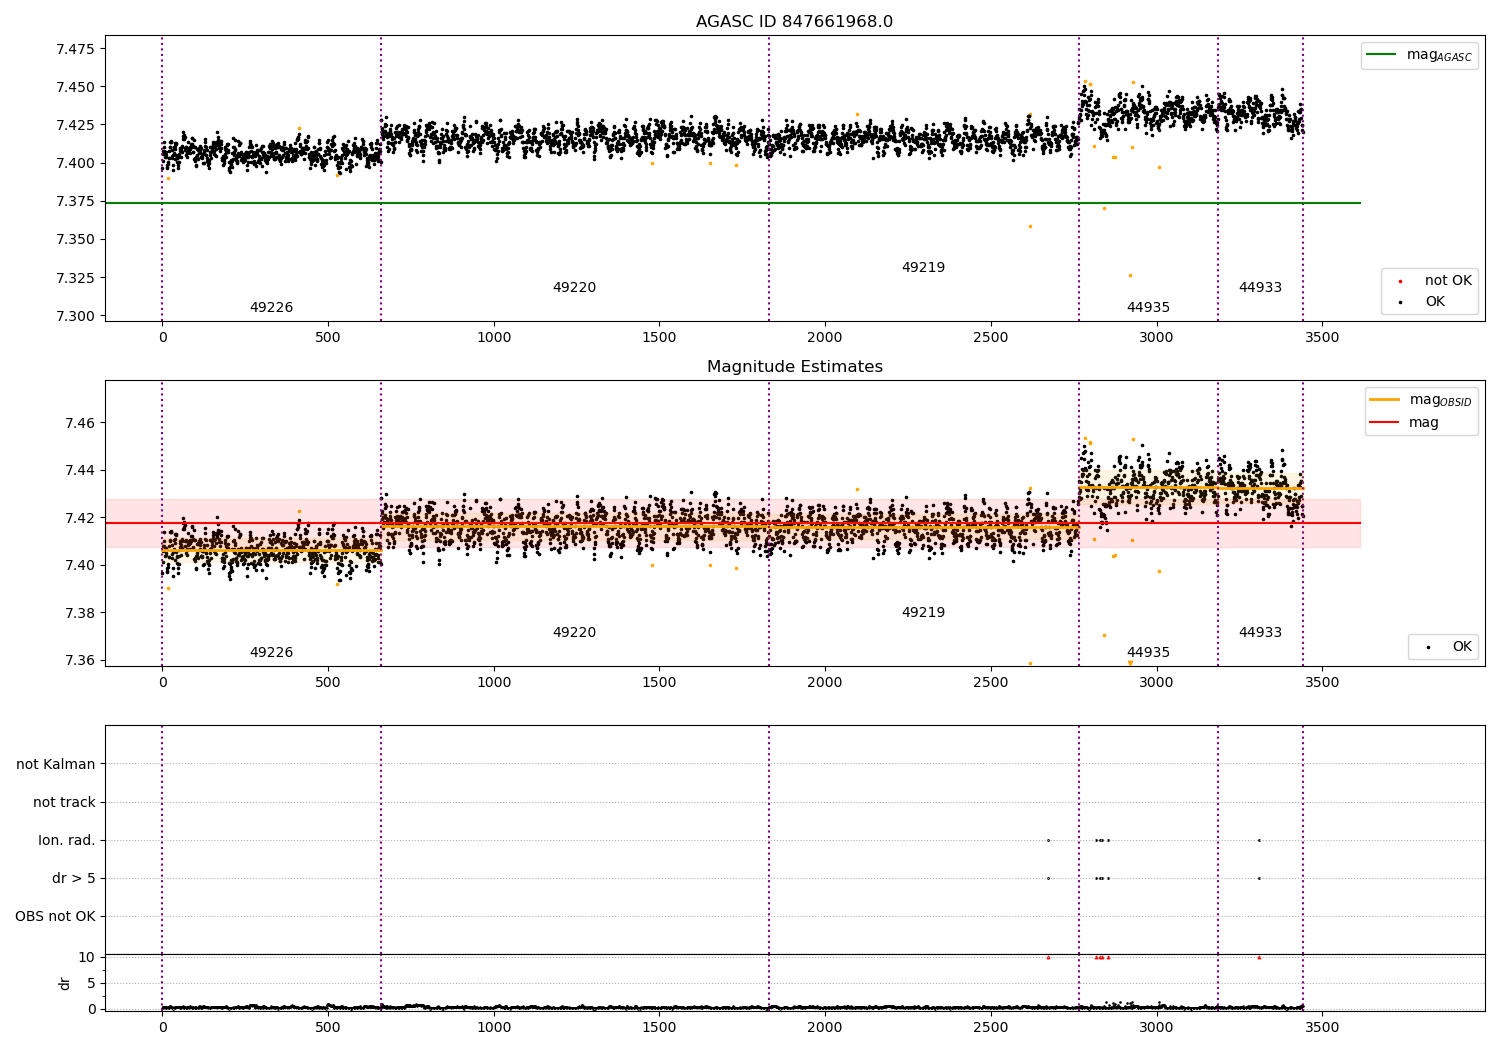The height and width of the screenshot is (1050, 1500).
Task: Click the red triangle dr marker near 3300
Action: pyautogui.click(x=1259, y=957)
